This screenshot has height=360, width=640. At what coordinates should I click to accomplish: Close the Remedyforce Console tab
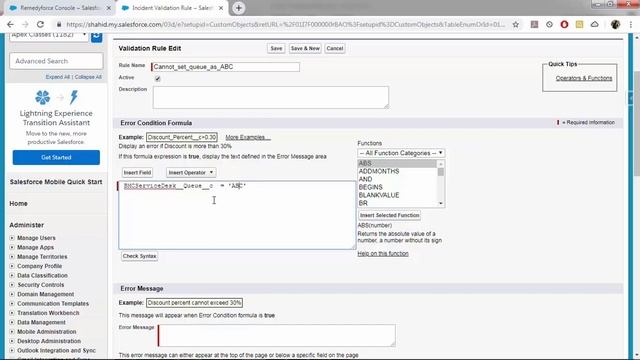tap(109, 8)
